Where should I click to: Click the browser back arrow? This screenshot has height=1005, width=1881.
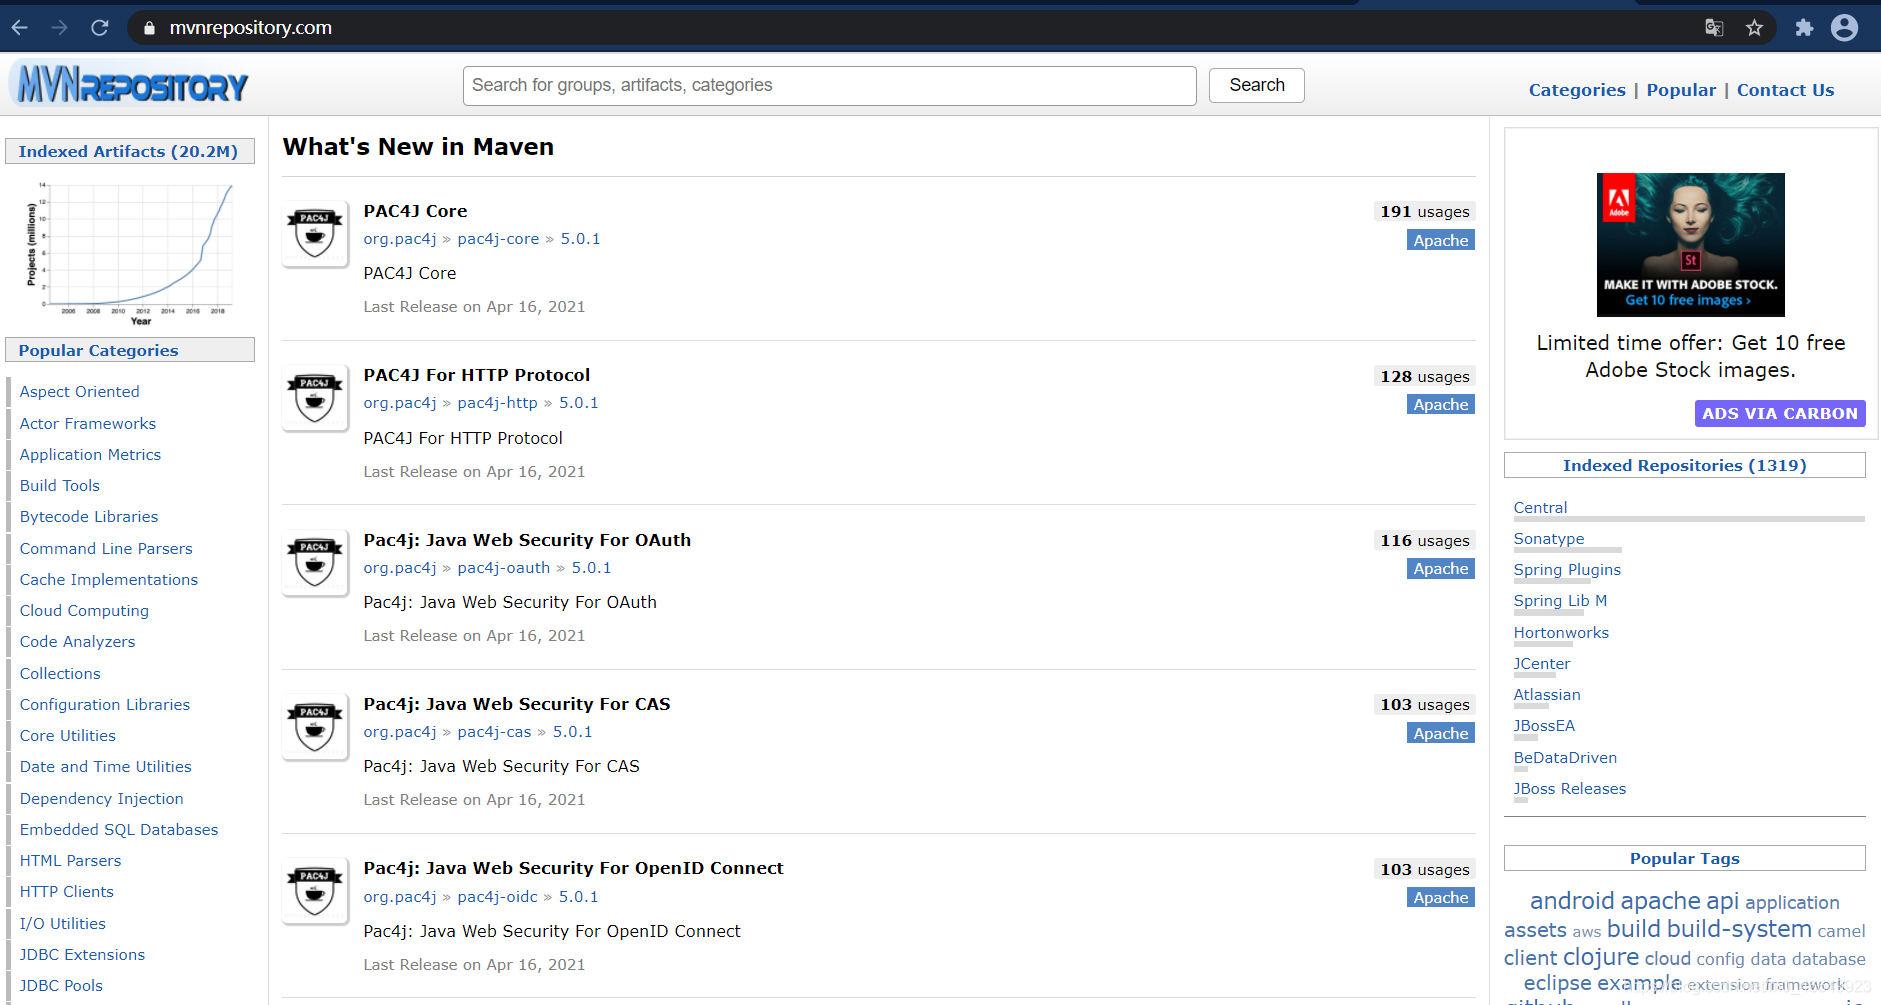coord(20,28)
